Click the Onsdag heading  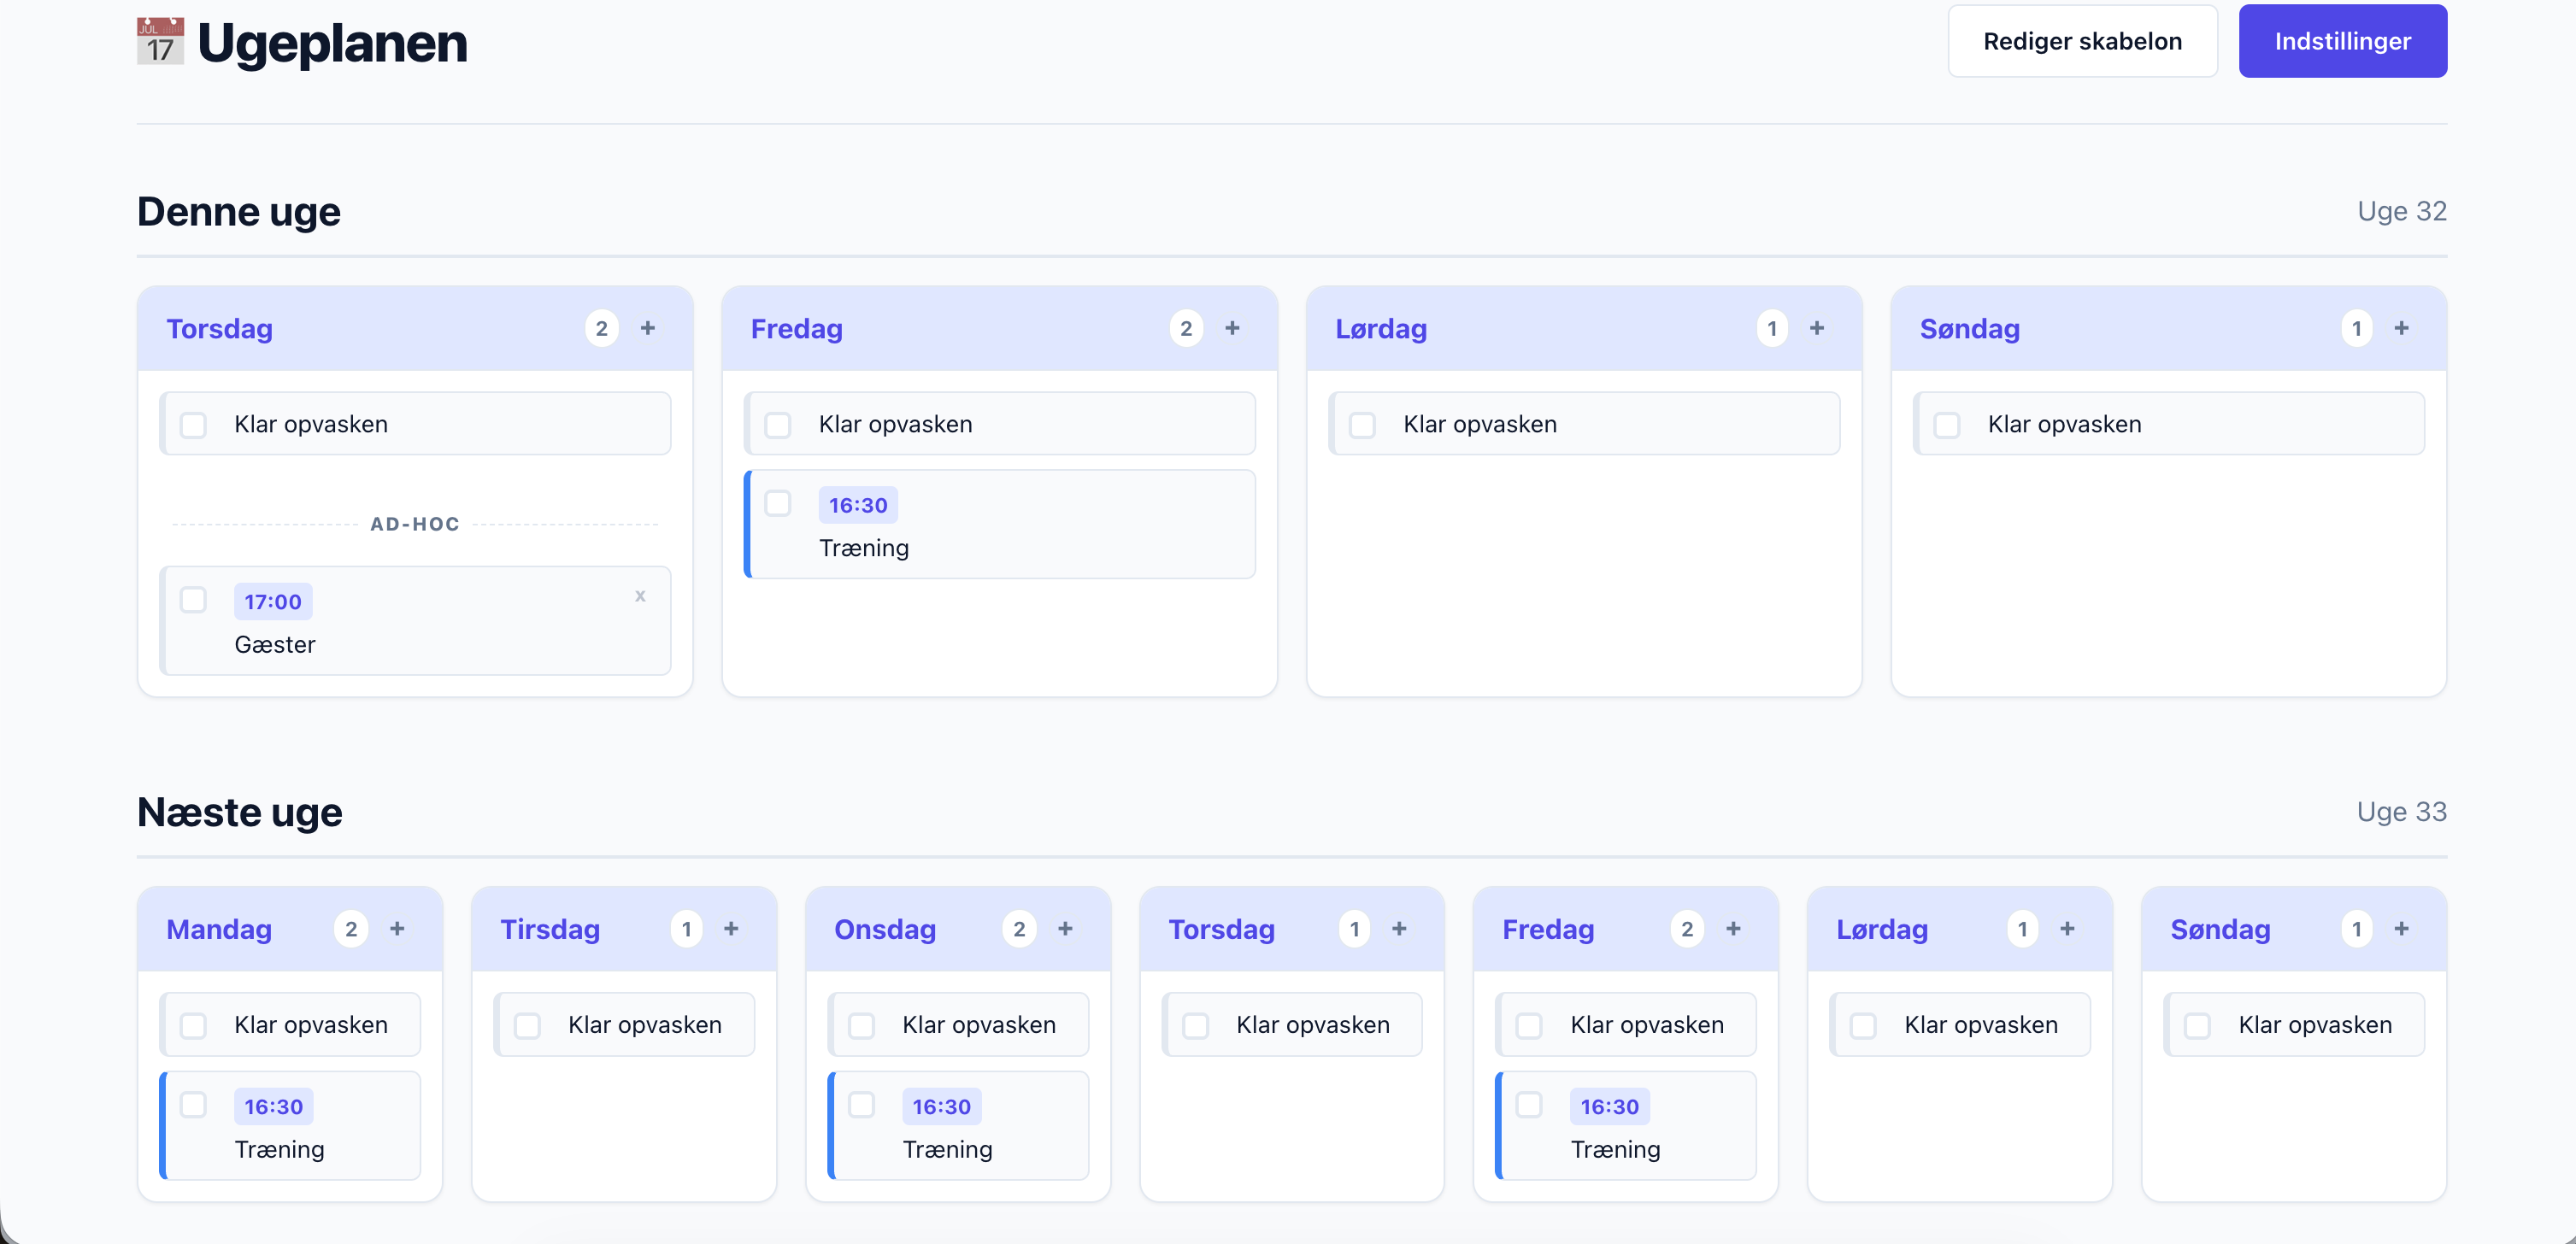coord(885,929)
